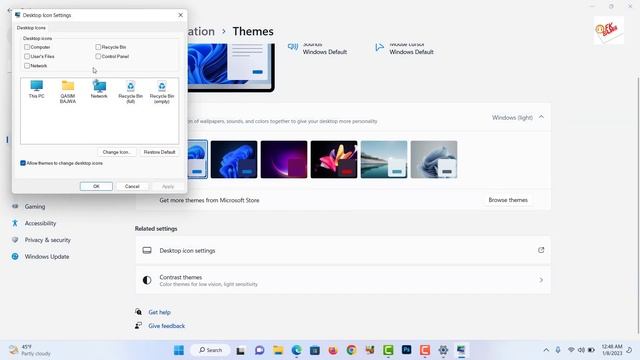Open Windows Update in Settings sidebar
The height and width of the screenshot is (360, 640).
[47, 257]
